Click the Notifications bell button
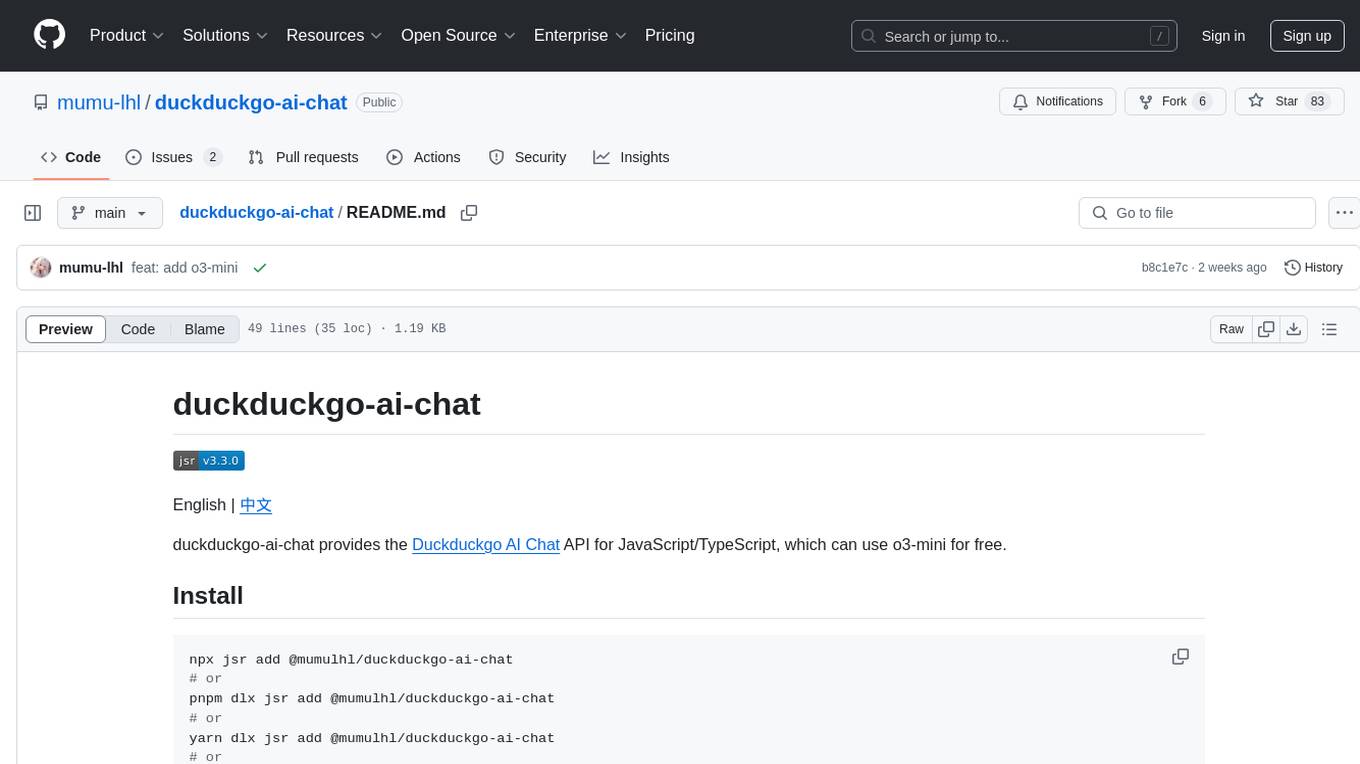The width and height of the screenshot is (1360, 764). [1058, 101]
